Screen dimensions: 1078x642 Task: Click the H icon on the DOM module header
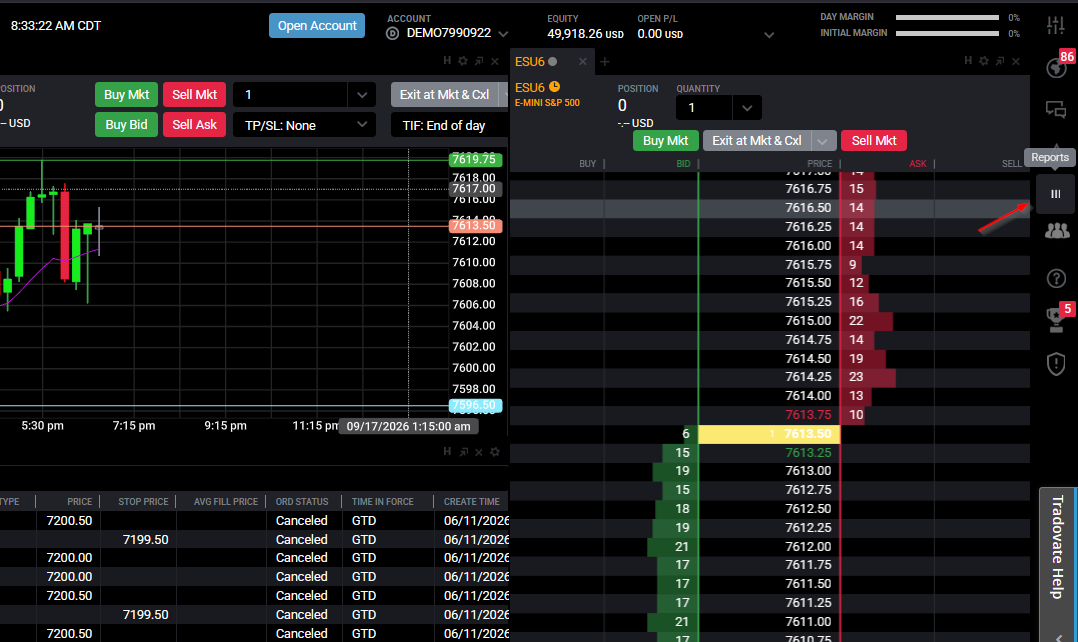pyautogui.click(x=968, y=60)
